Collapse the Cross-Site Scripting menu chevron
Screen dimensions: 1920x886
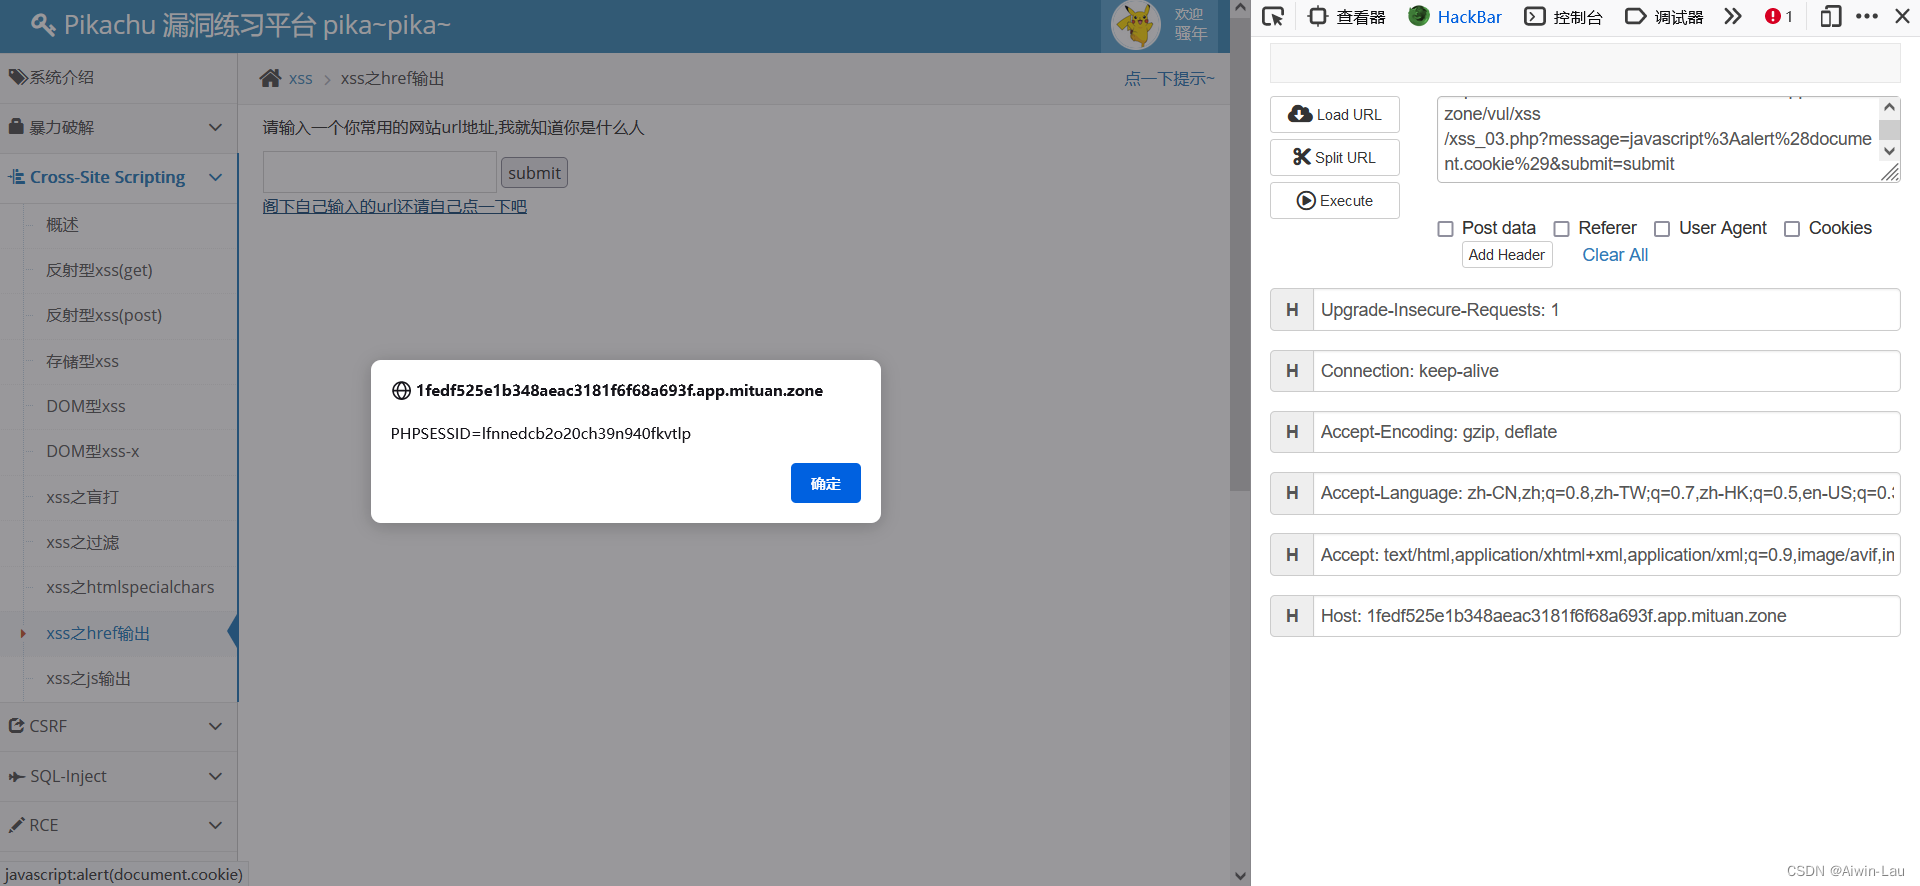(215, 177)
